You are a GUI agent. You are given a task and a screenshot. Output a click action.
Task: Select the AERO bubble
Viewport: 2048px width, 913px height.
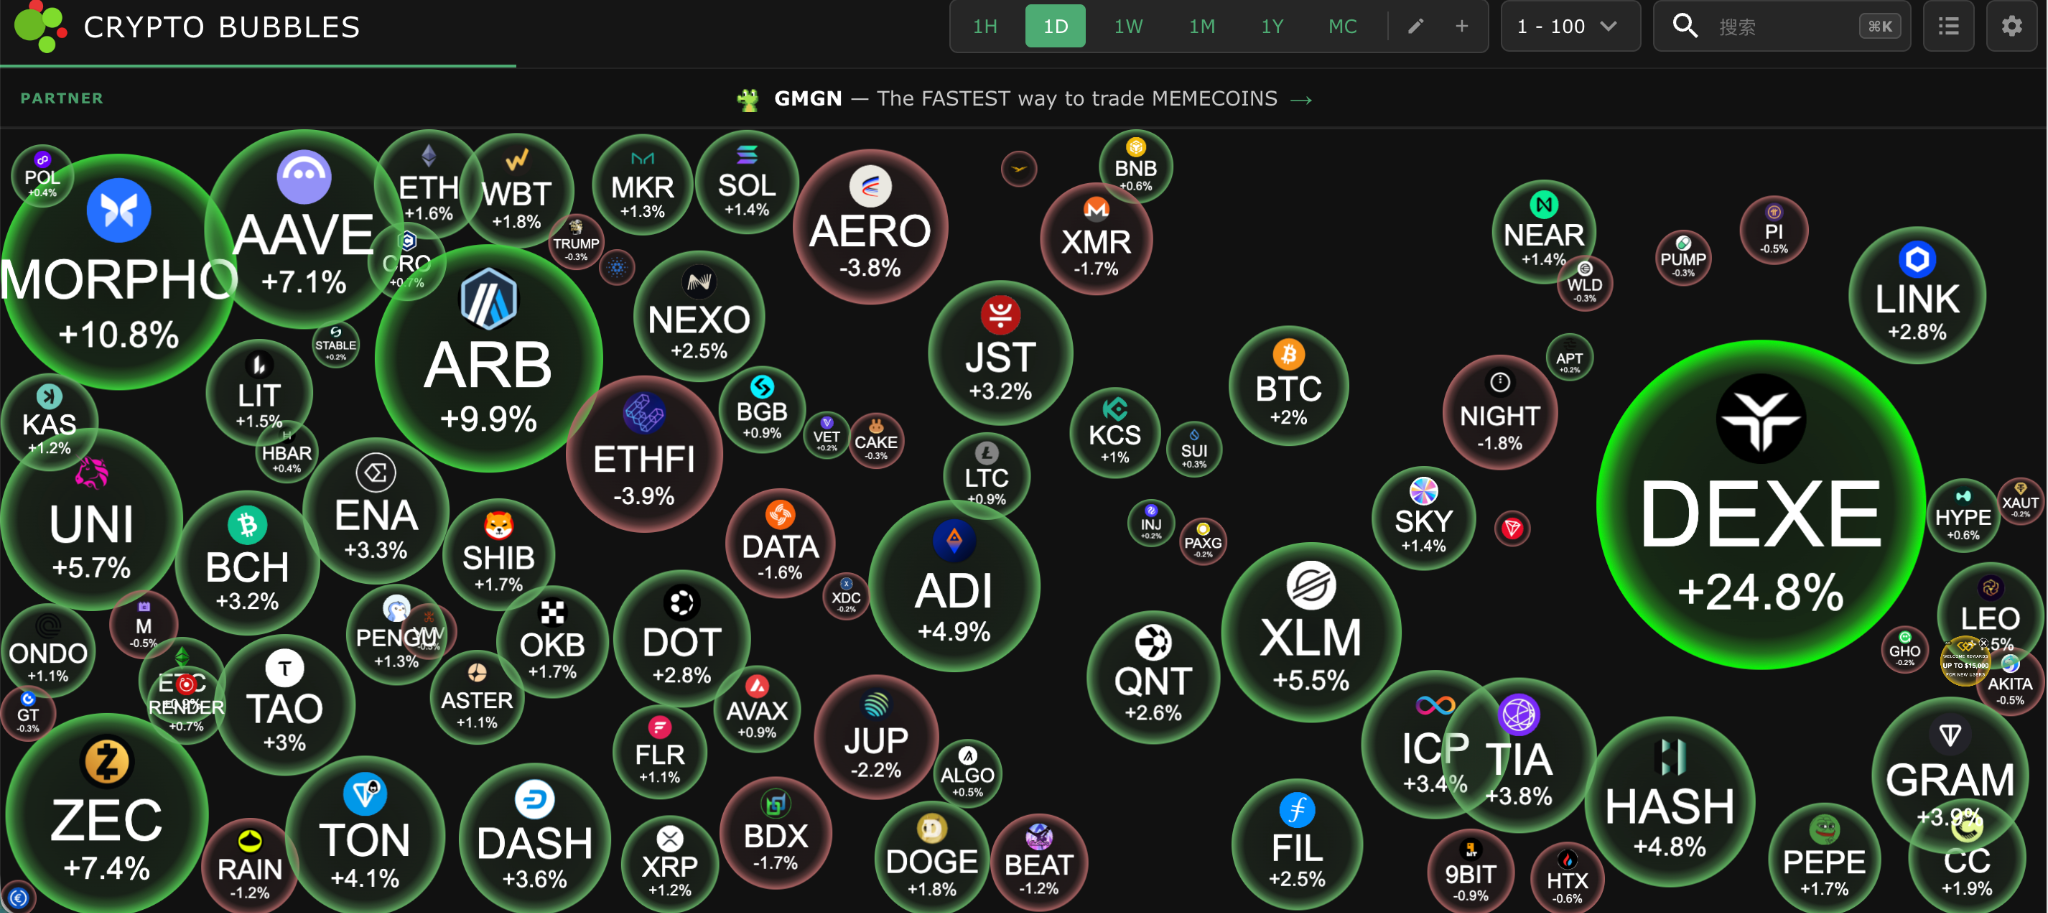click(870, 227)
